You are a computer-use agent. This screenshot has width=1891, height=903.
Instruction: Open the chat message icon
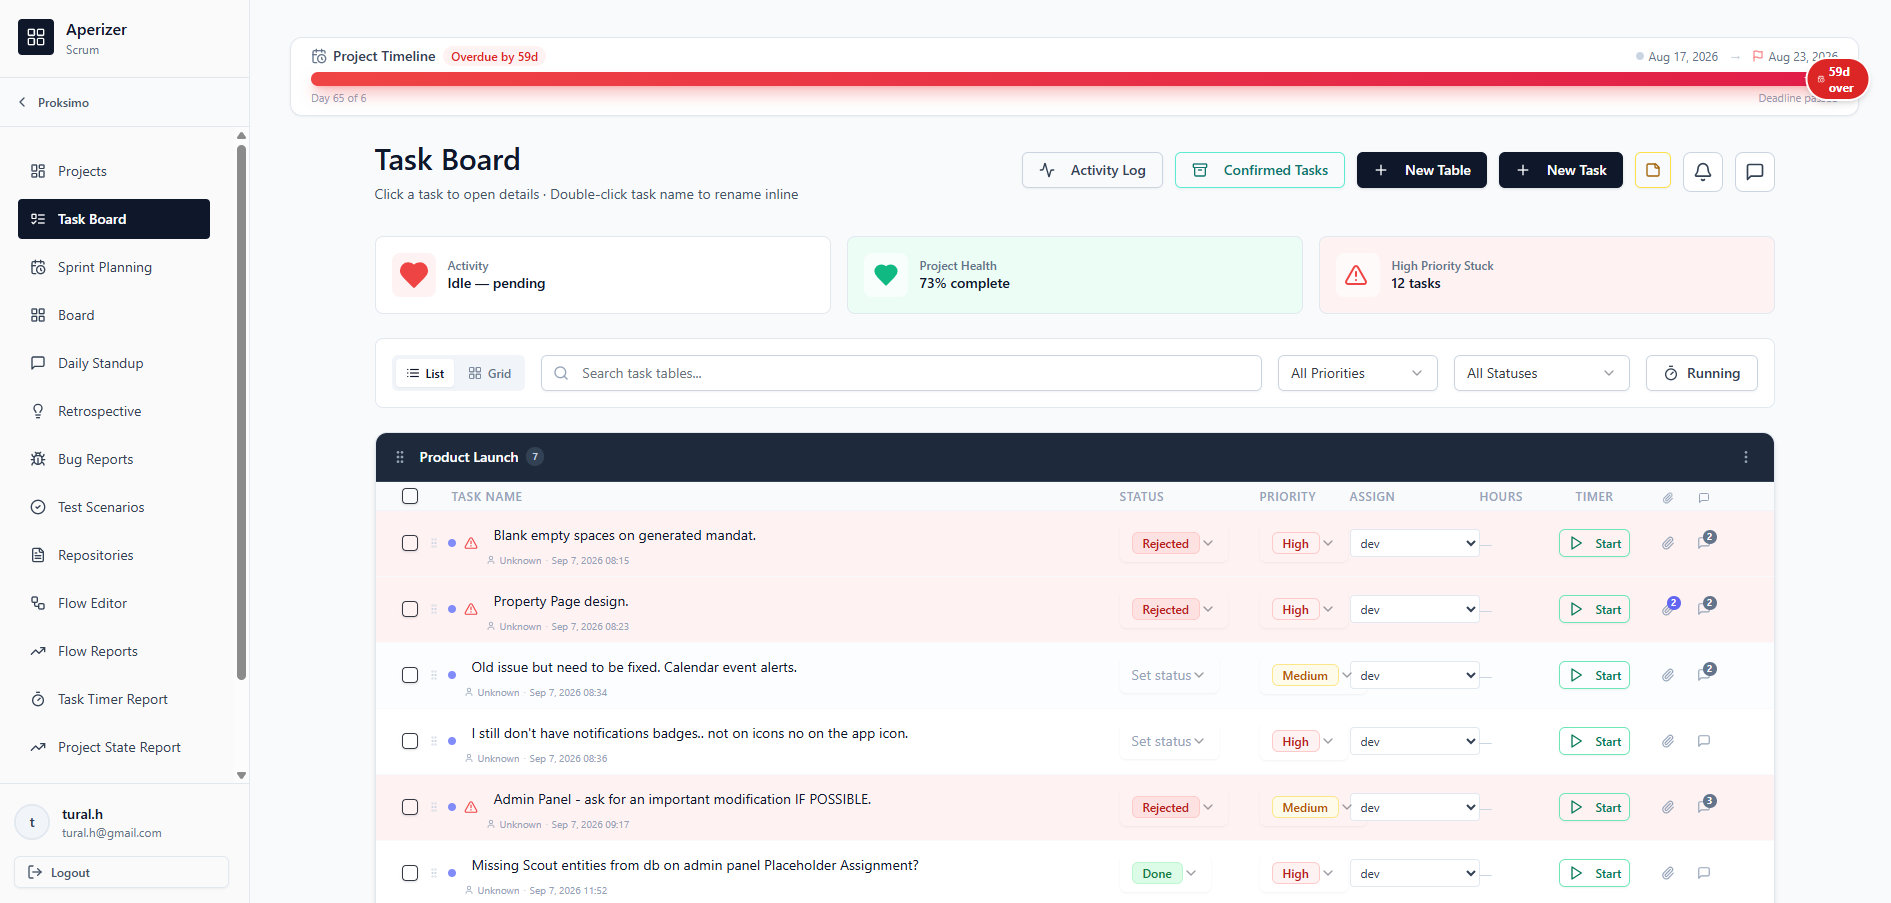click(x=1754, y=171)
